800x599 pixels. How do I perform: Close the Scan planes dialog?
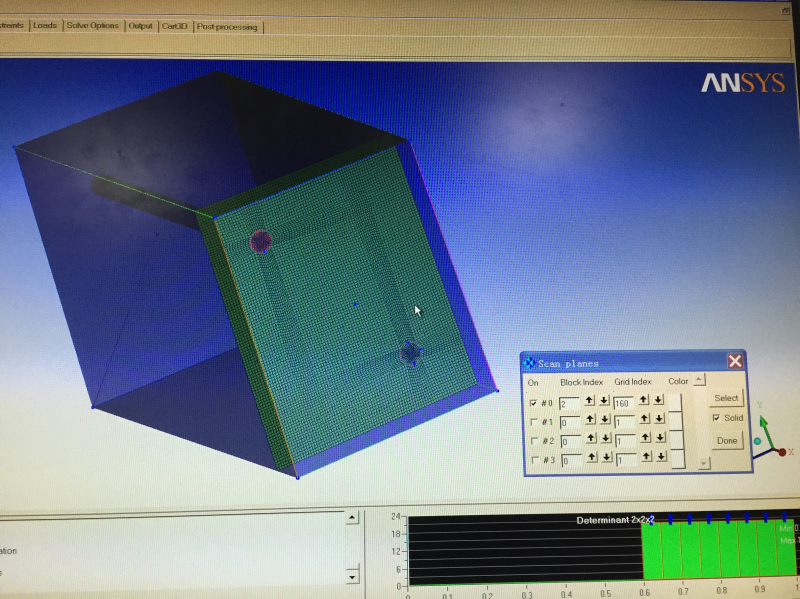[735, 361]
